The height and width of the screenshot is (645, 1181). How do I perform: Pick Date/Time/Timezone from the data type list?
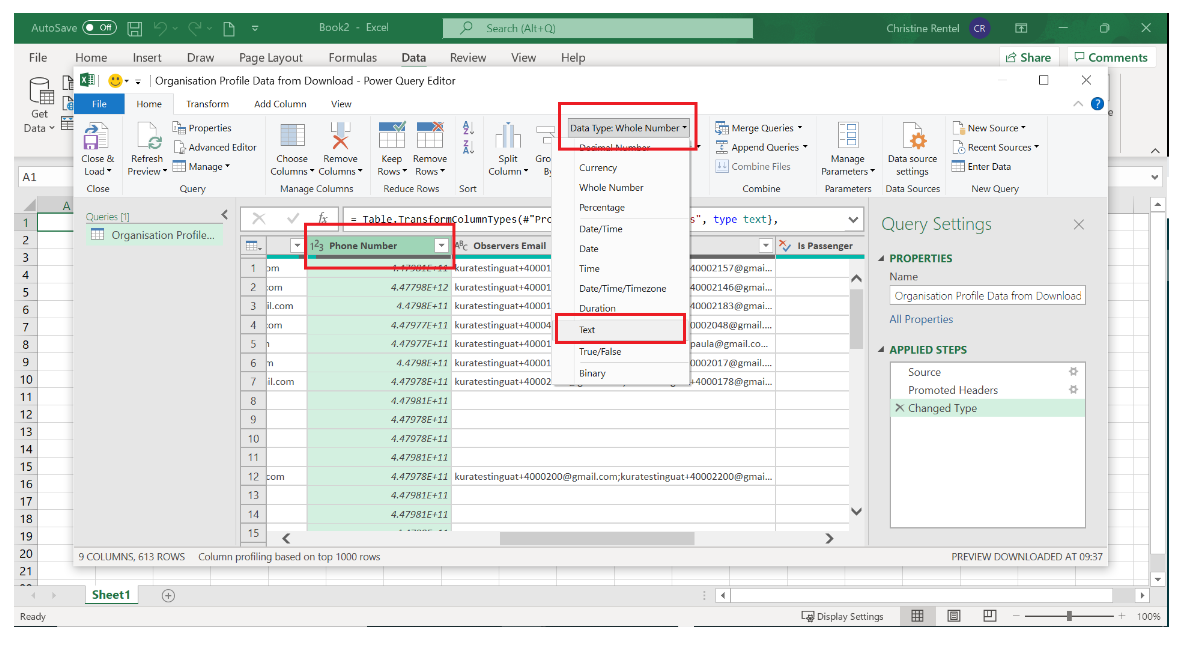click(x=622, y=289)
